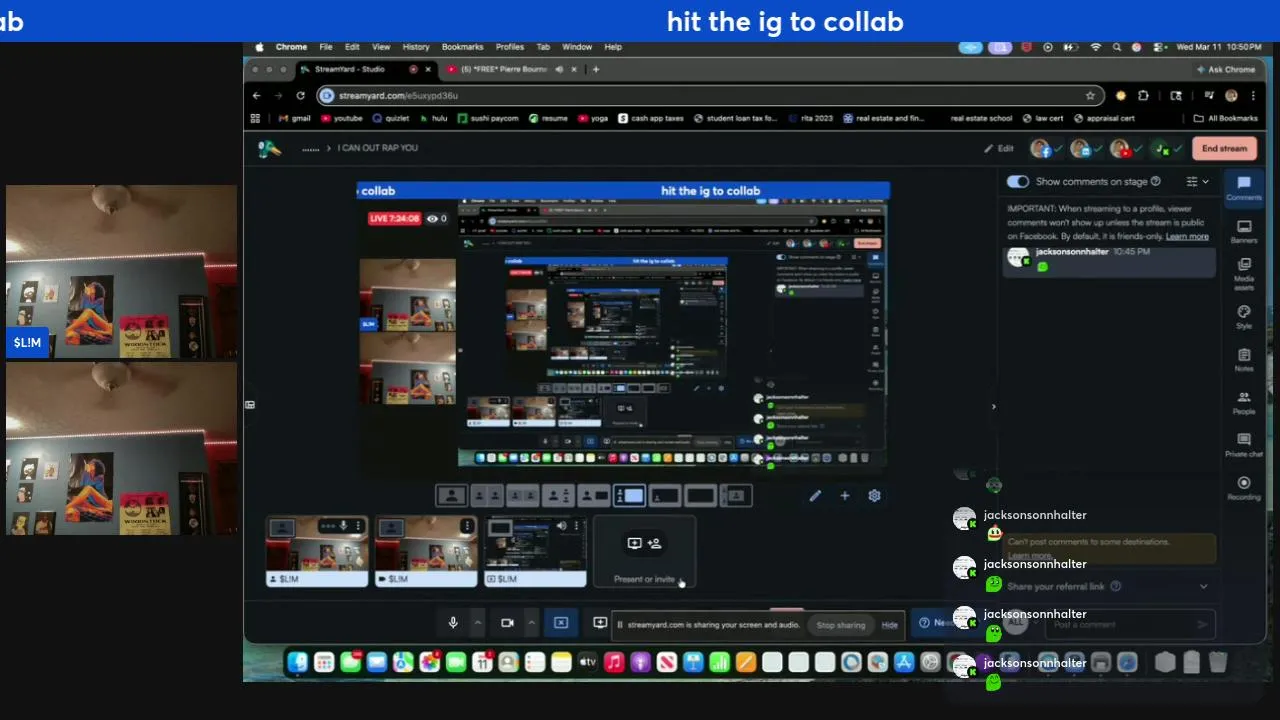
Task: Select the screen-share $L!M thumbnail
Action: click(x=535, y=551)
